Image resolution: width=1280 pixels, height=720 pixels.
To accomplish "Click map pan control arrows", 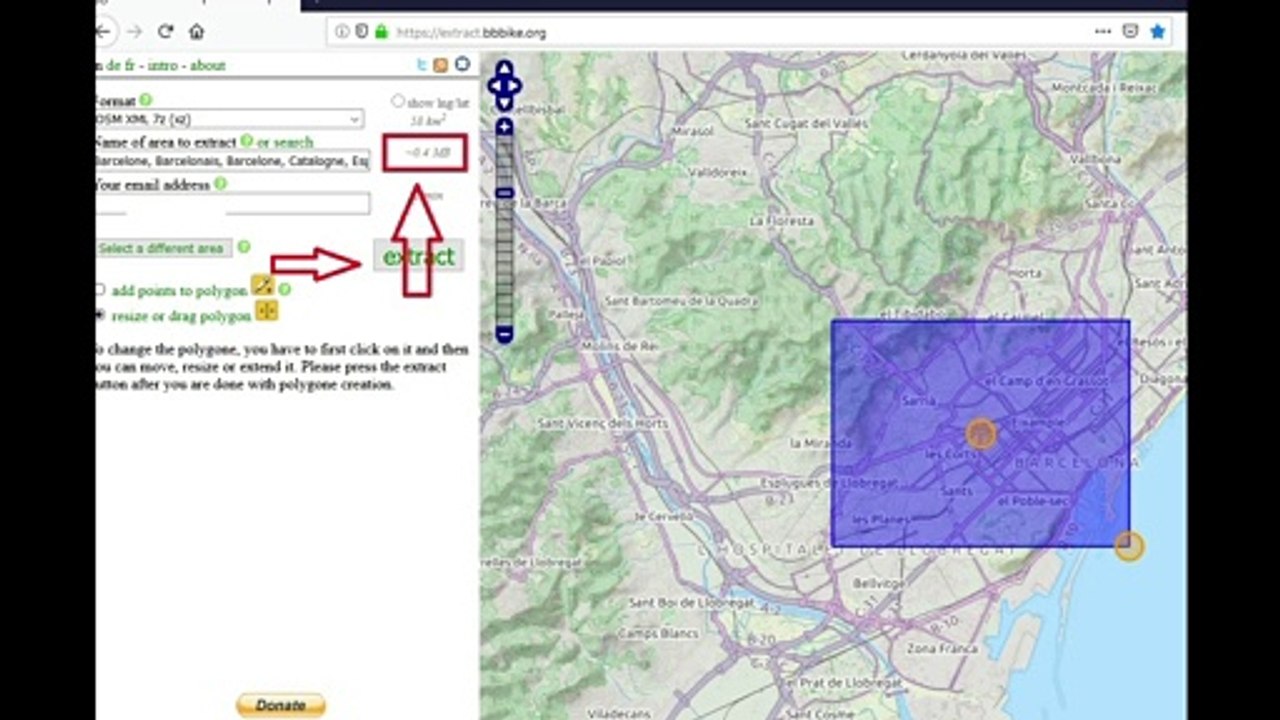I will tap(505, 85).
